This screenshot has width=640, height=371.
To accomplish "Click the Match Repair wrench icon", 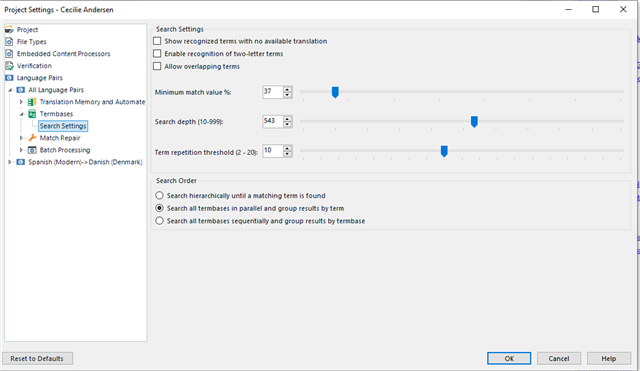I will point(32,138).
